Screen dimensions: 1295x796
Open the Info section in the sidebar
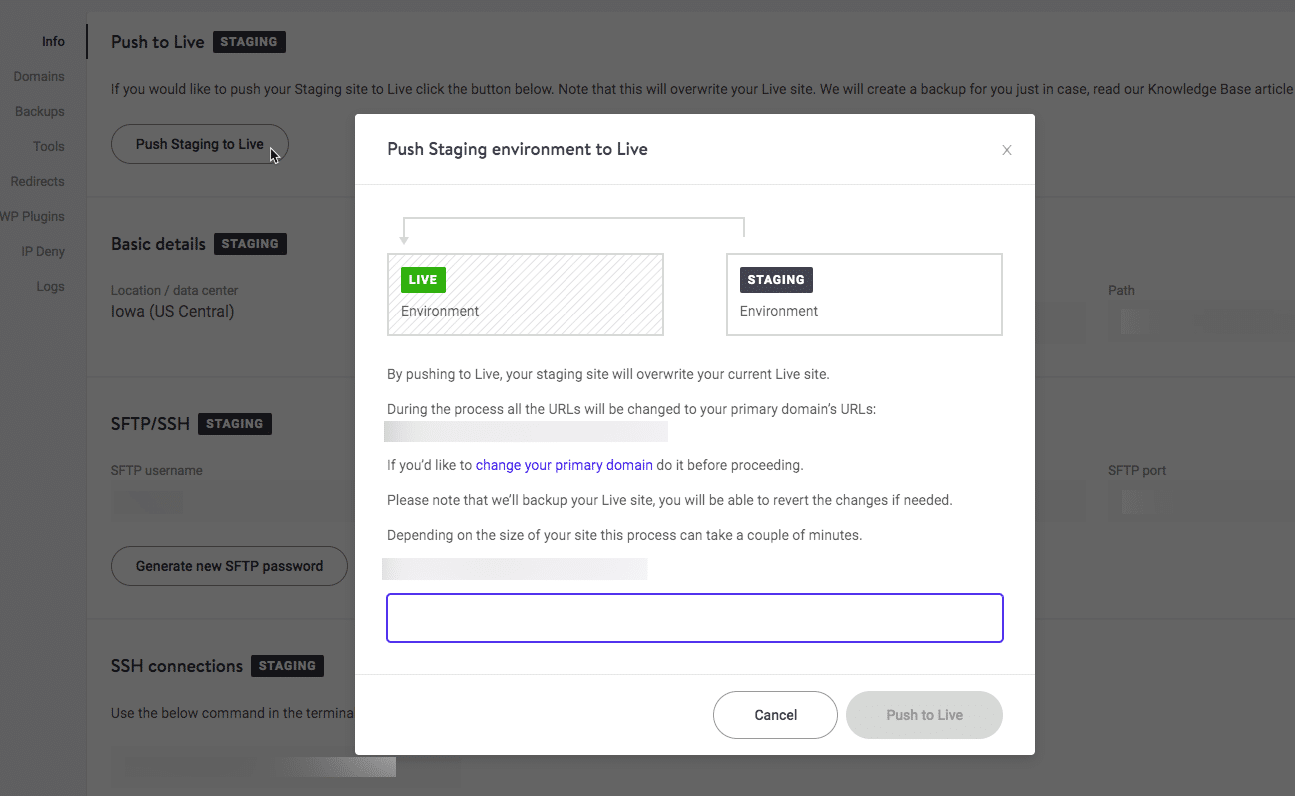(53, 41)
